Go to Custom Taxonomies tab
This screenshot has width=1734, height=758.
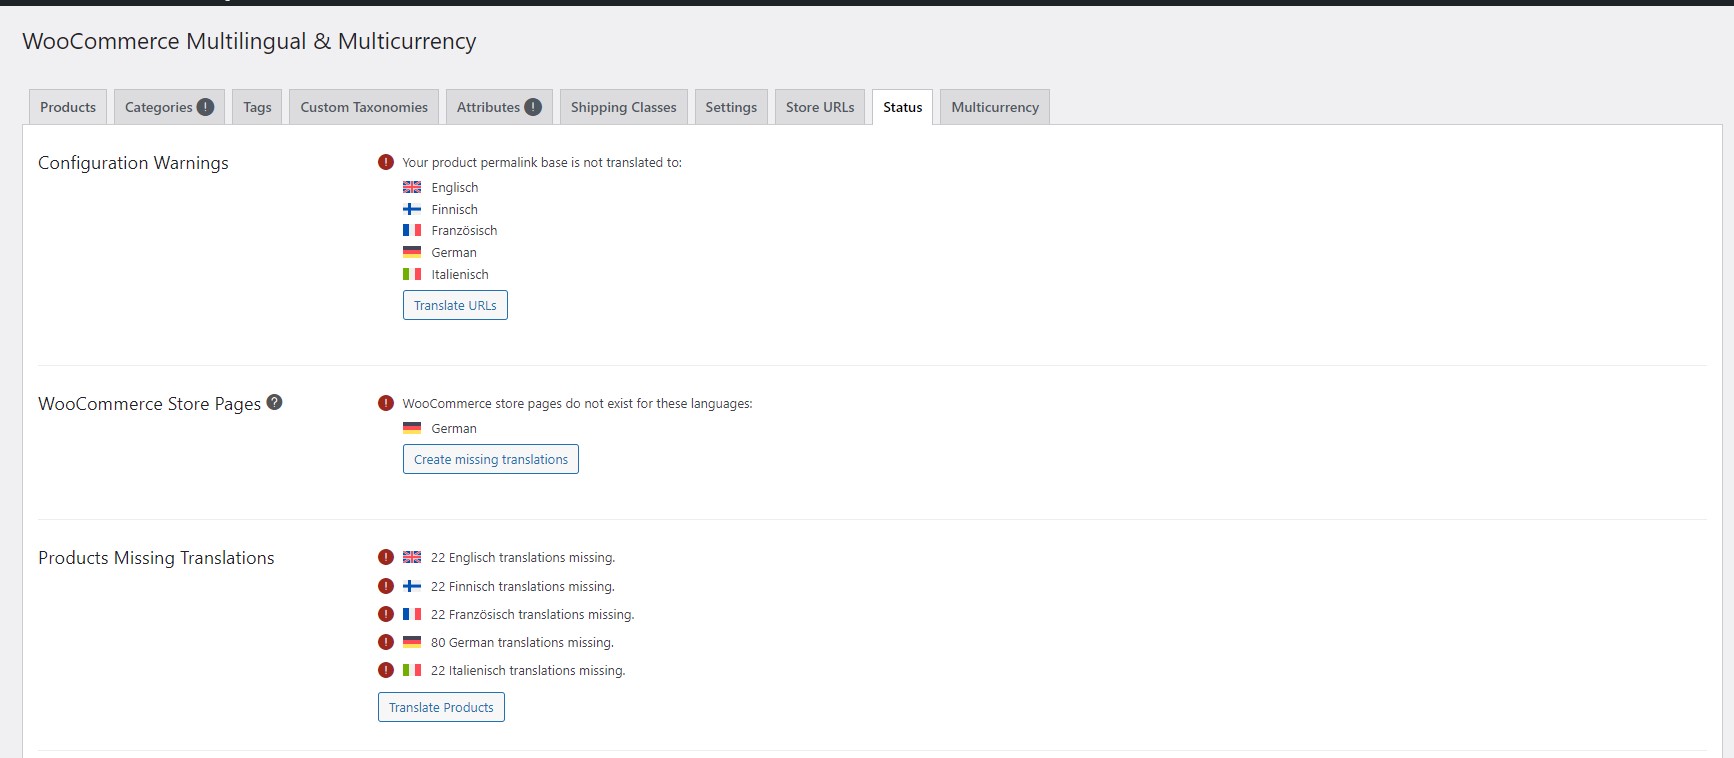click(364, 107)
